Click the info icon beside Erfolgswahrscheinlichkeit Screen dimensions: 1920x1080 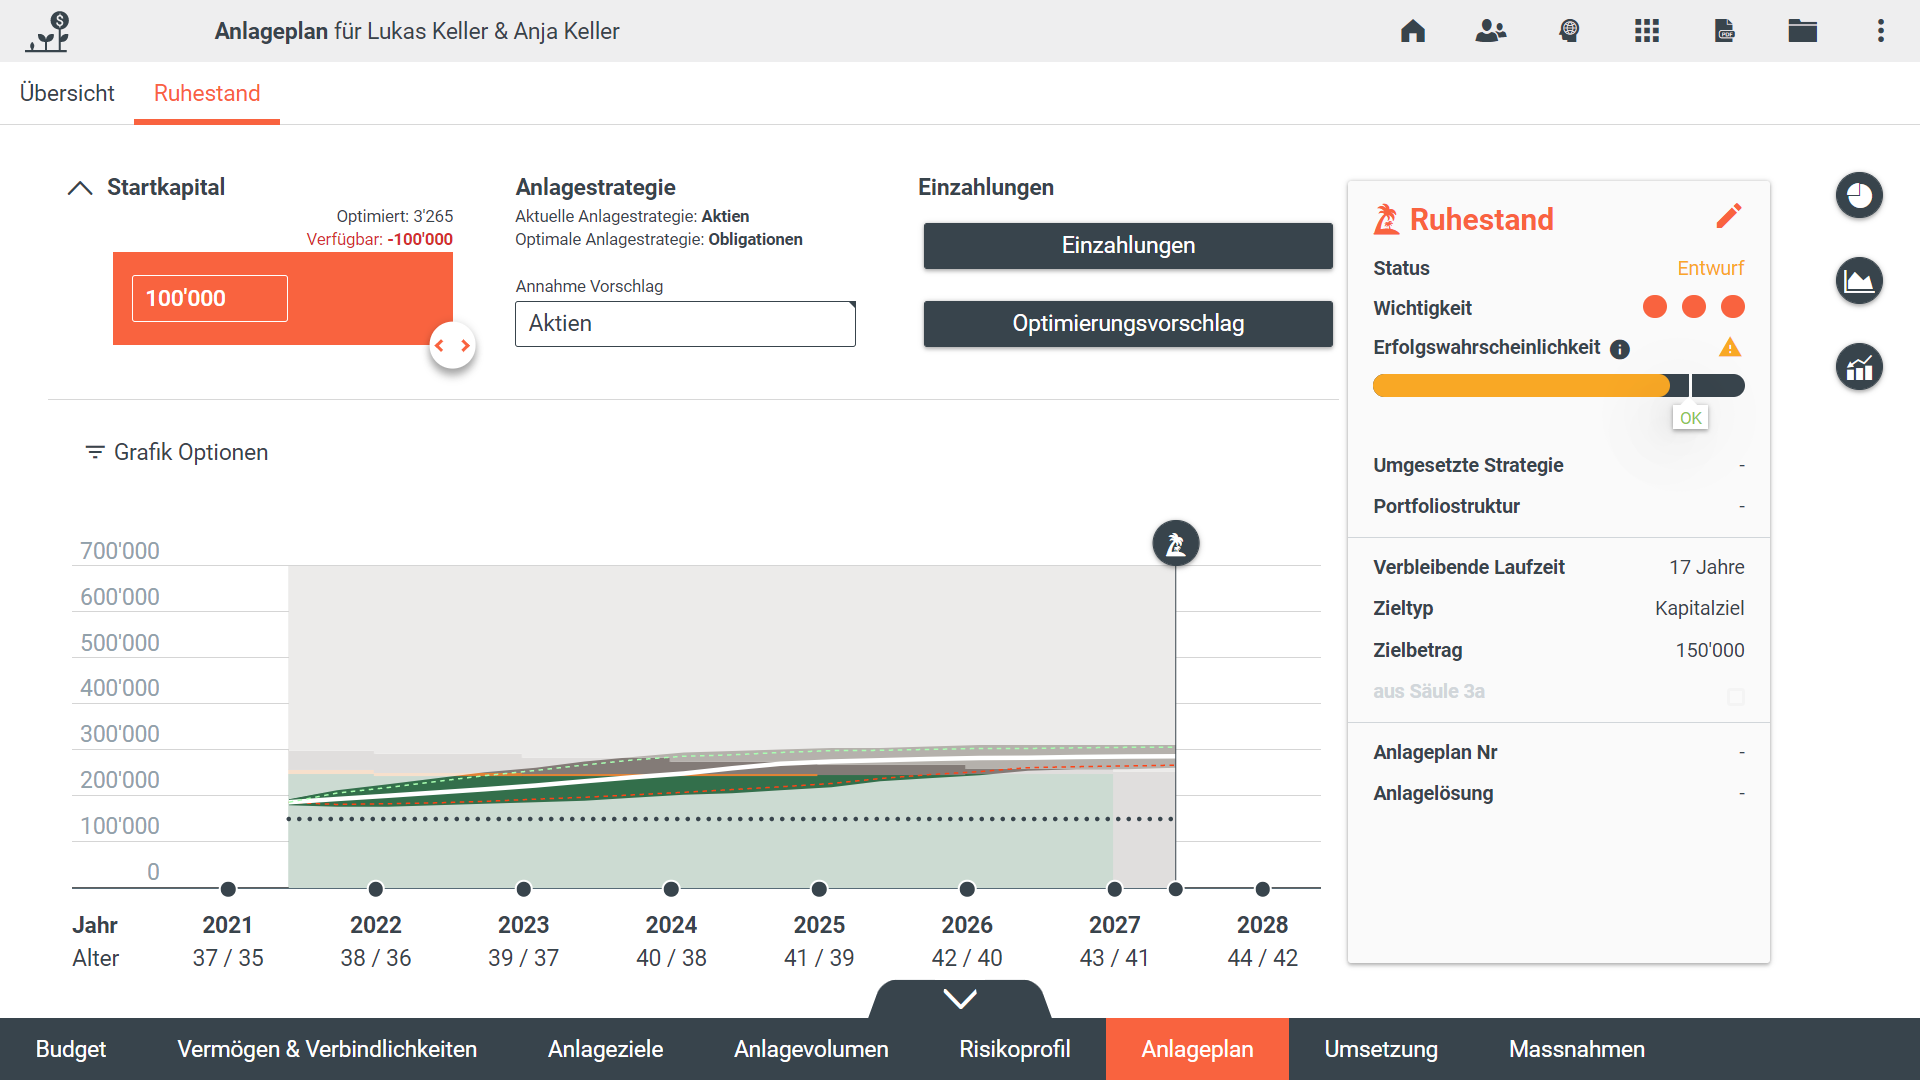(x=1620, y=349)
